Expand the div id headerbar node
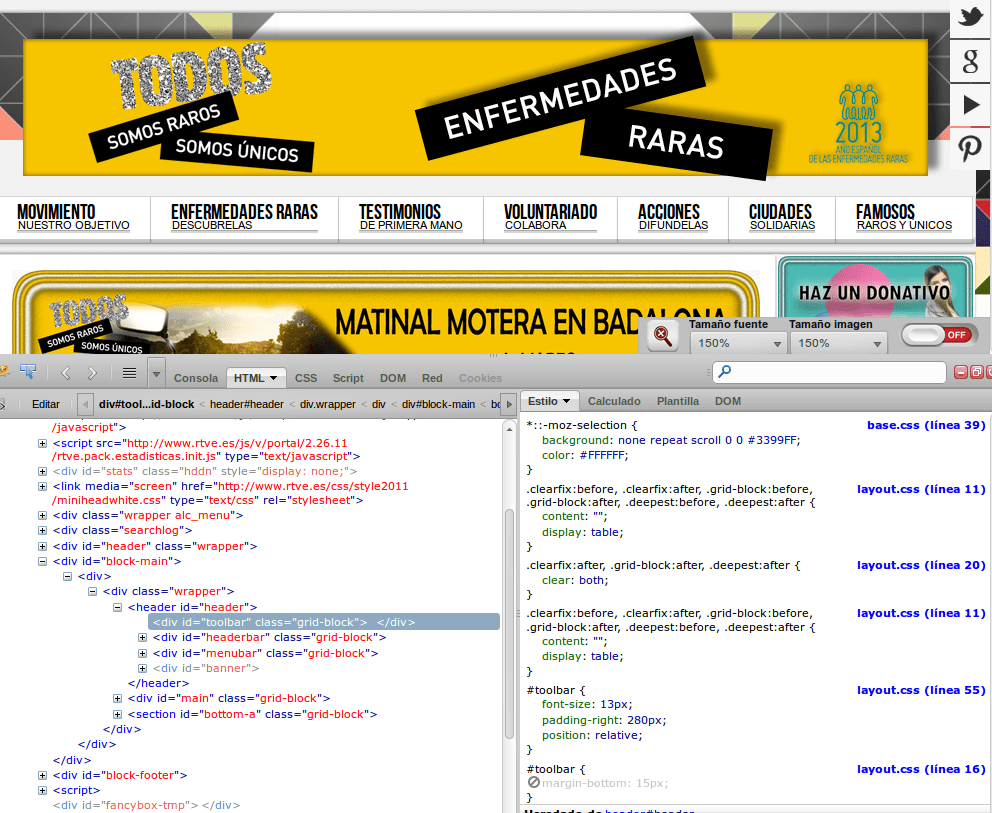Screen dimensions: 992x813 coord(142,637)
